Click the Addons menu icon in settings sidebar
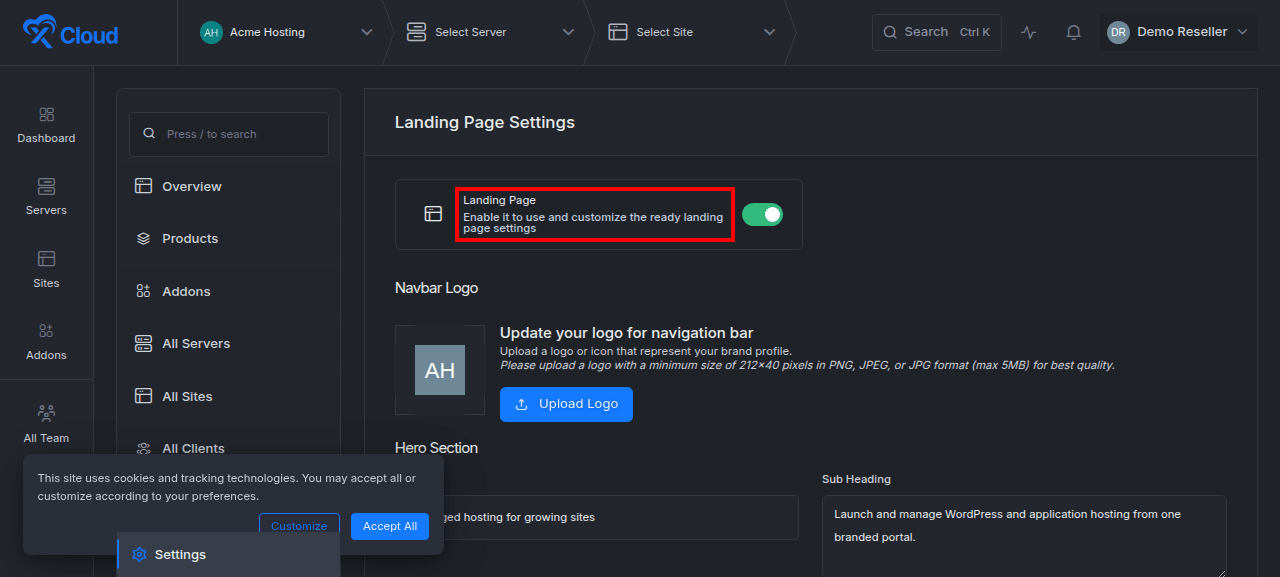Screen dimensions: 1280x577 point(143,291)
